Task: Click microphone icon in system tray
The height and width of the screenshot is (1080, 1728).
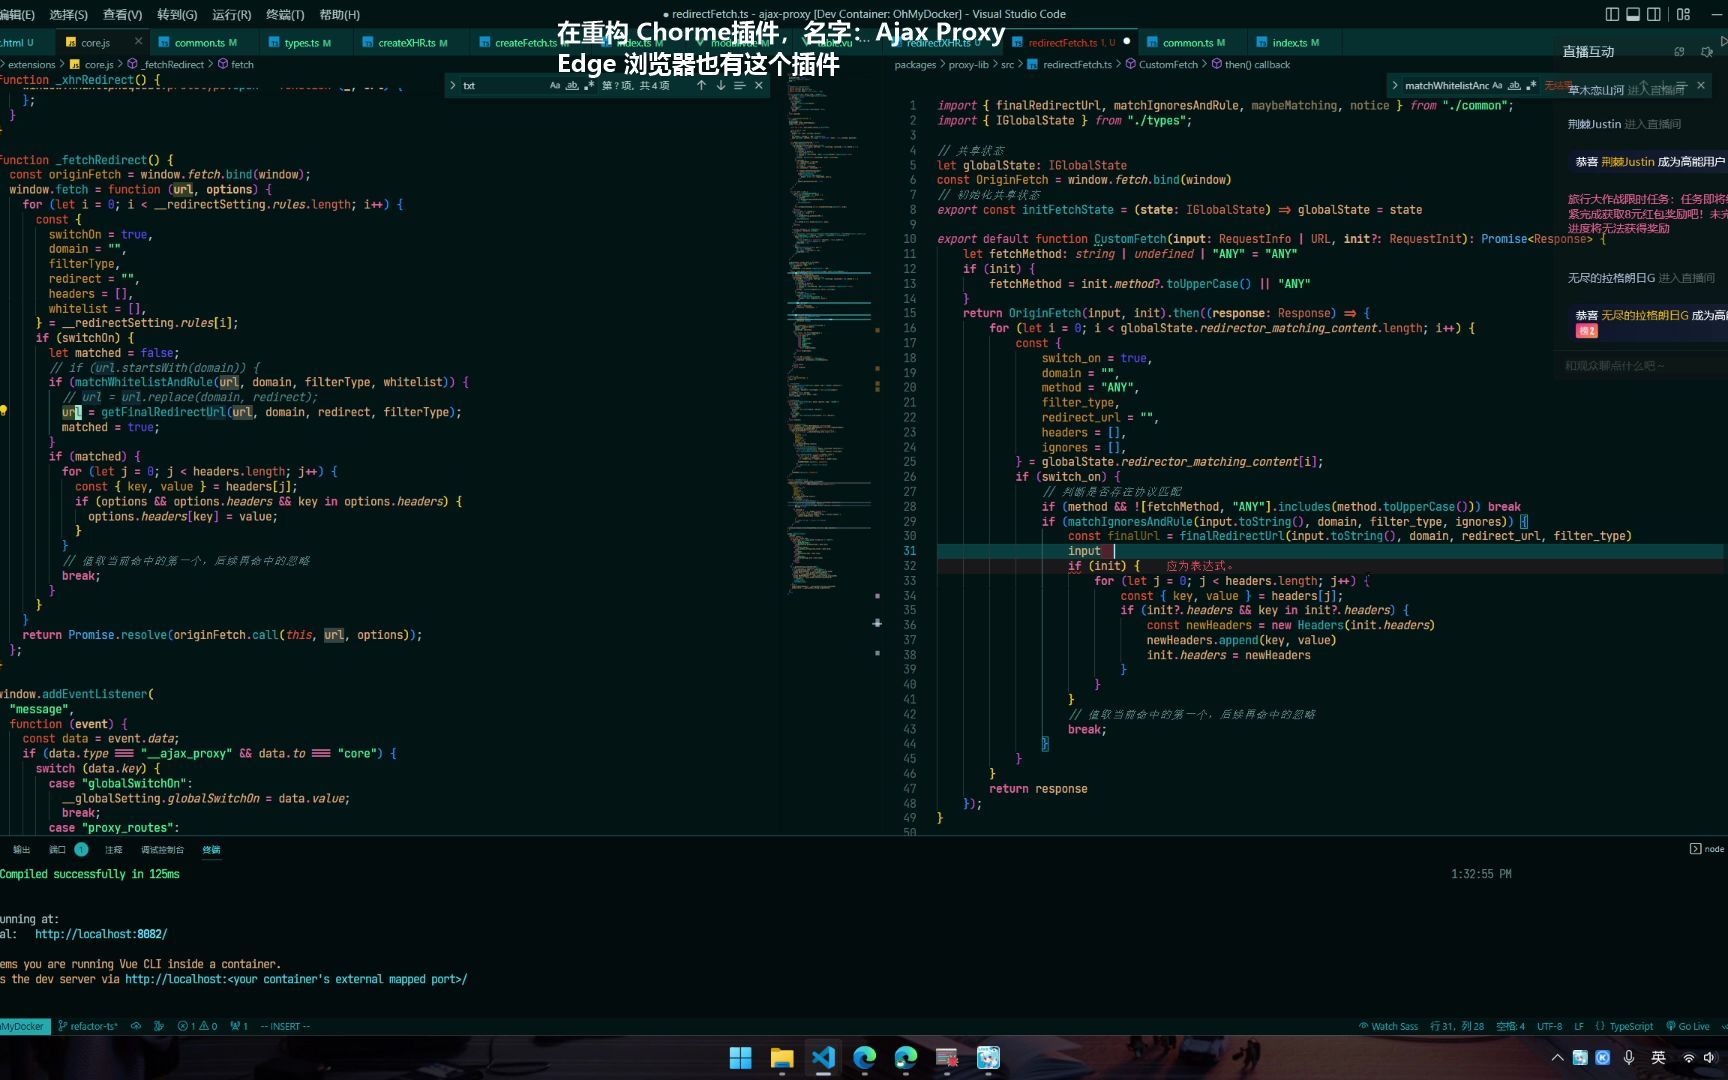Action: click(x=1629, y=1058)
